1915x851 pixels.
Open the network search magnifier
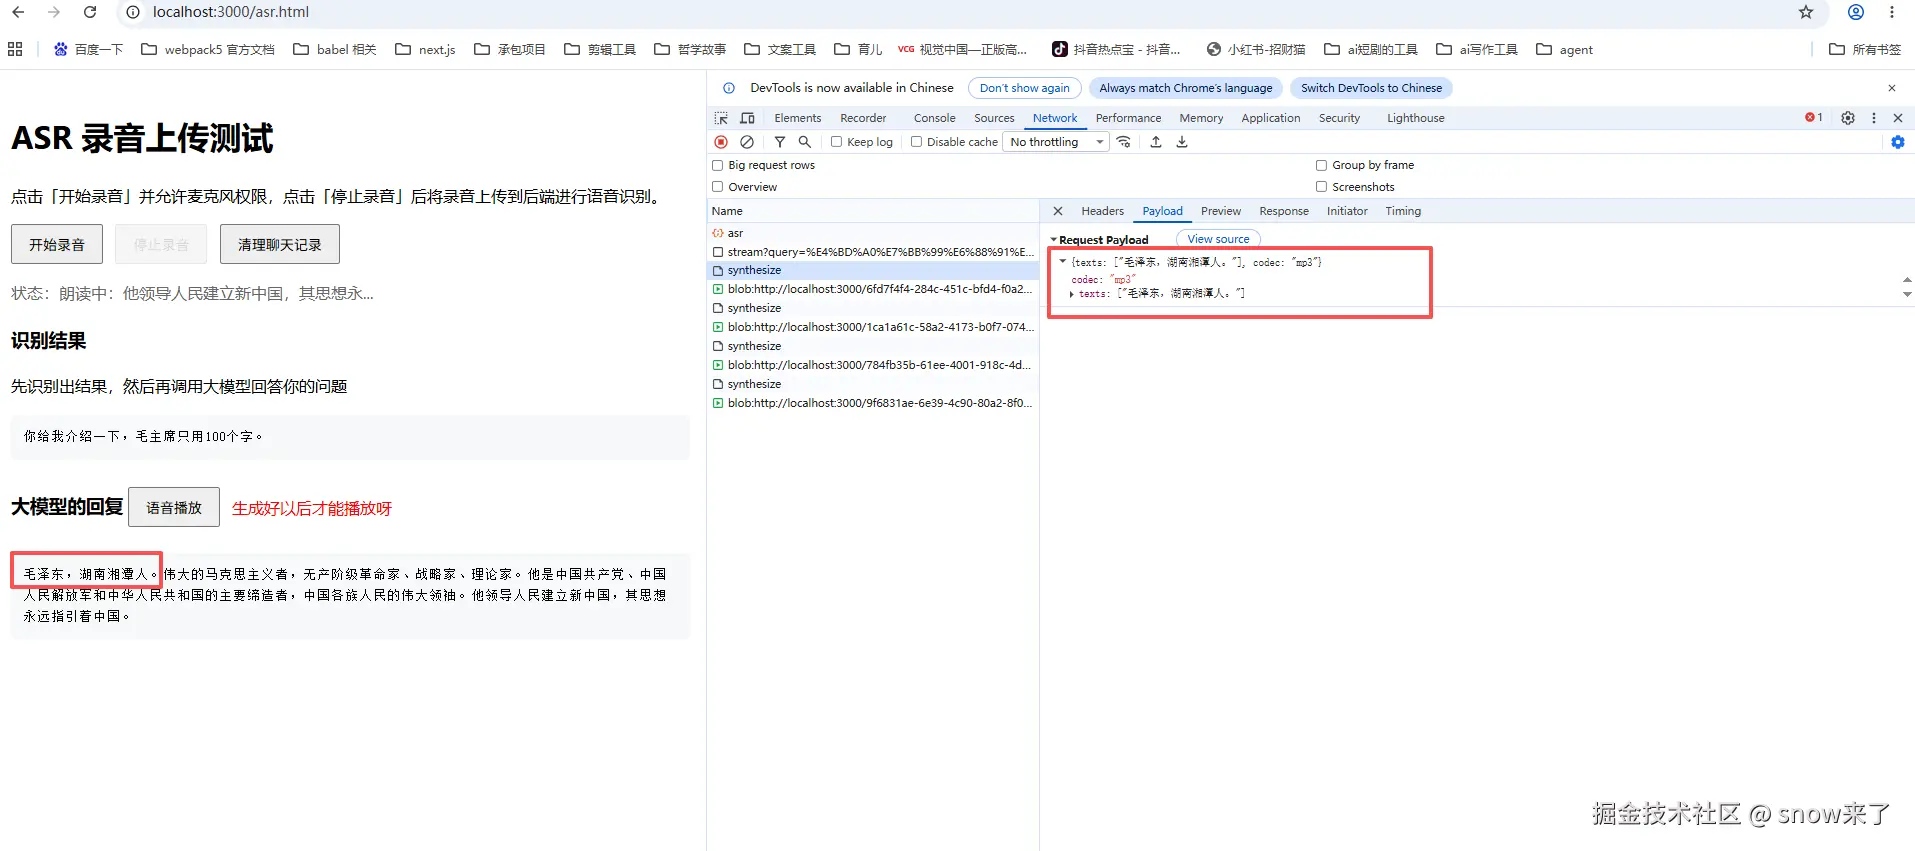pyautogui.click(x=805, y=142)
